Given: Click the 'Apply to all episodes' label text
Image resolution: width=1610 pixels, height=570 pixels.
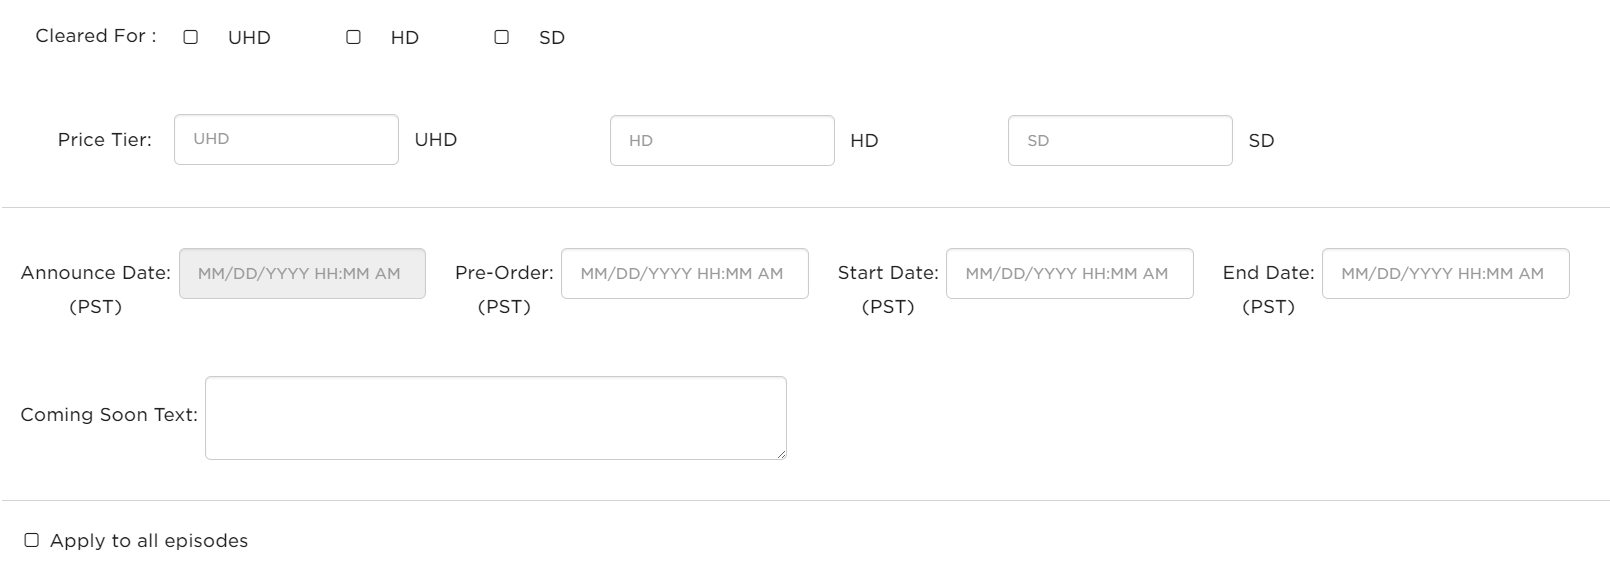Looking at the screenshot, I should [x=149, y=540].
